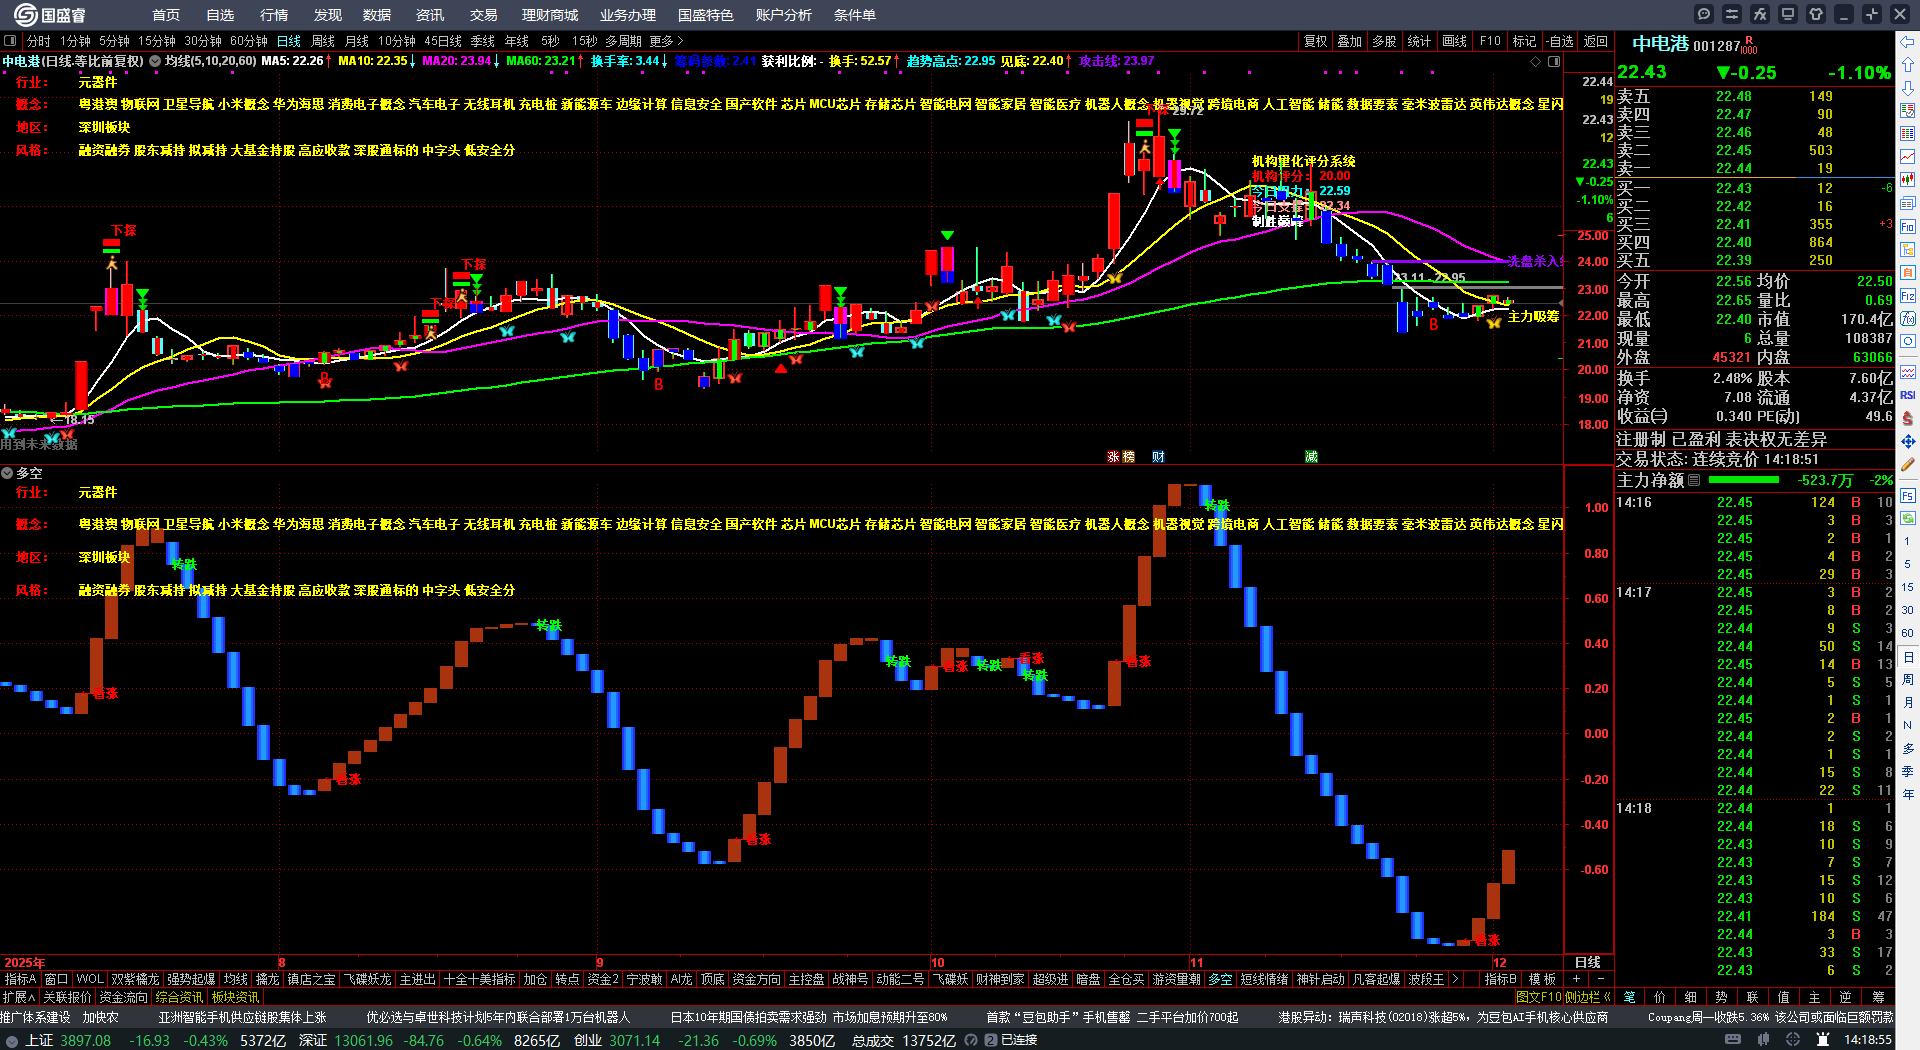This screenshot has width=1920, height=1050.
Task: Switch to the 60分钟 period tab
Action: 249,41
